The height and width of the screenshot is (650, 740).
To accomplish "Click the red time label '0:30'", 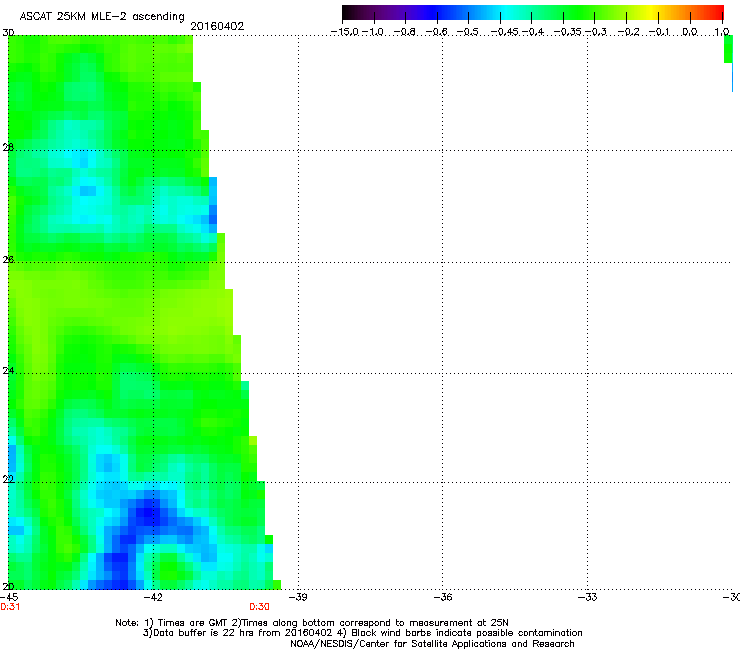I will [259, 607].
